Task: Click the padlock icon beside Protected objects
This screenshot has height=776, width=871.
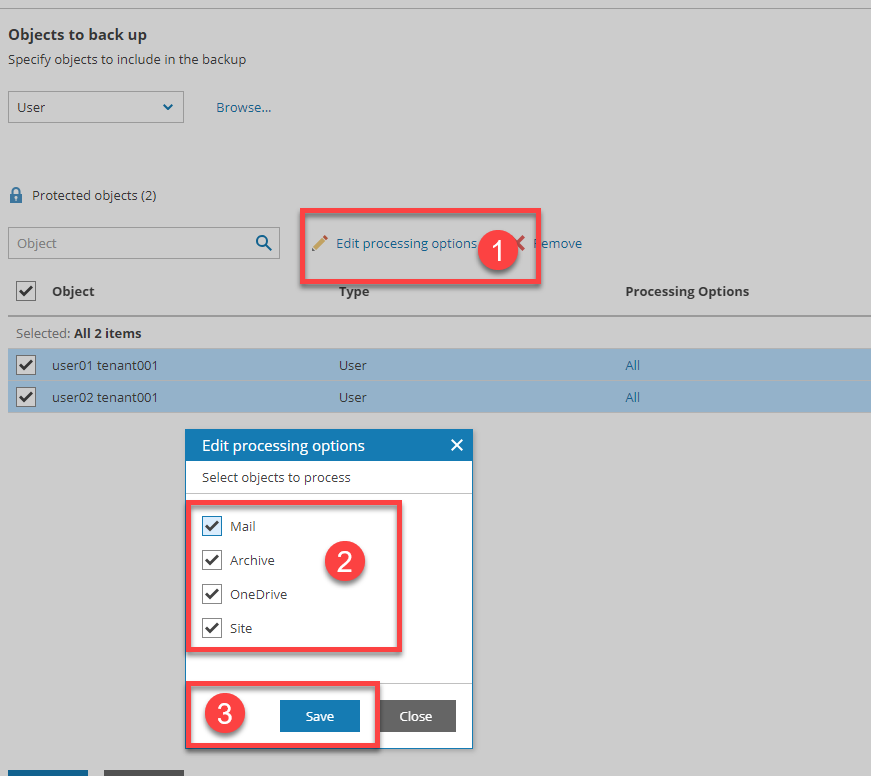Action: 16,196
